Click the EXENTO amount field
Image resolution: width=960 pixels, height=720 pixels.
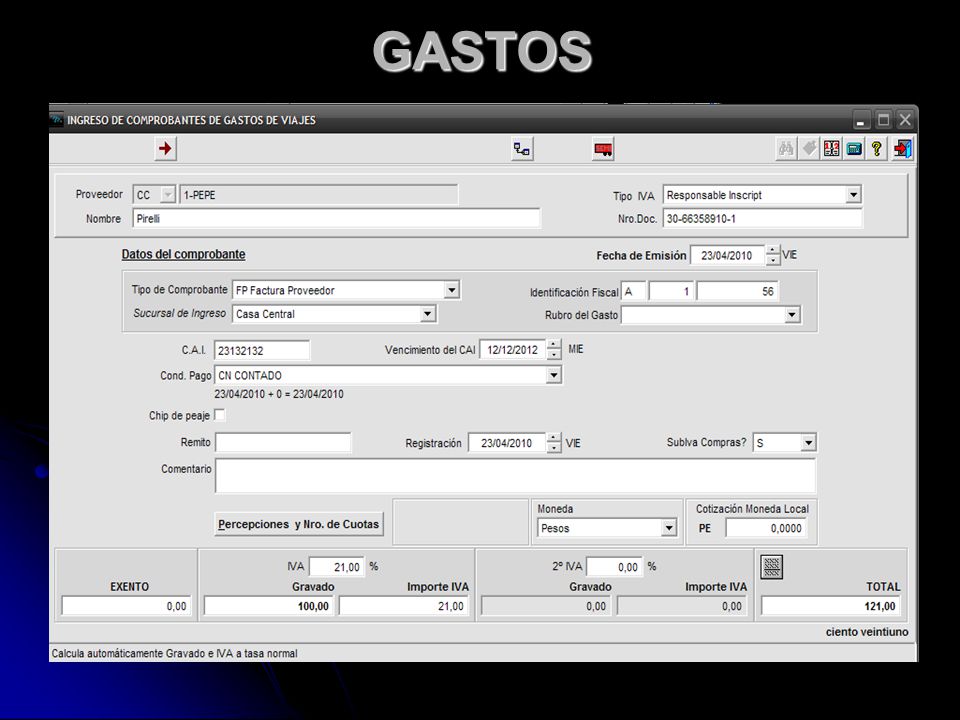126,606
